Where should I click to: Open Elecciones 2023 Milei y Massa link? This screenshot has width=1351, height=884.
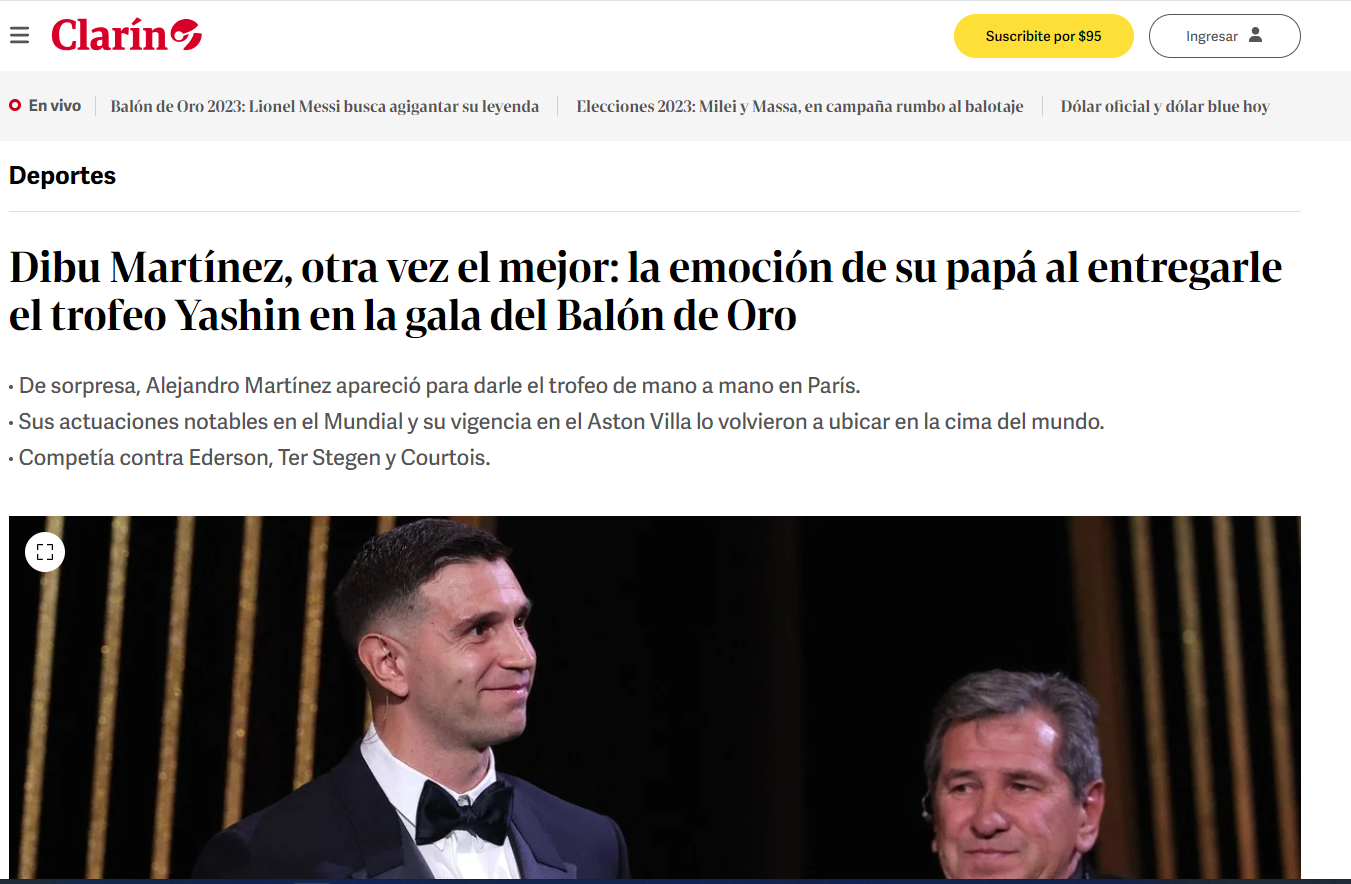pos(800,106)
